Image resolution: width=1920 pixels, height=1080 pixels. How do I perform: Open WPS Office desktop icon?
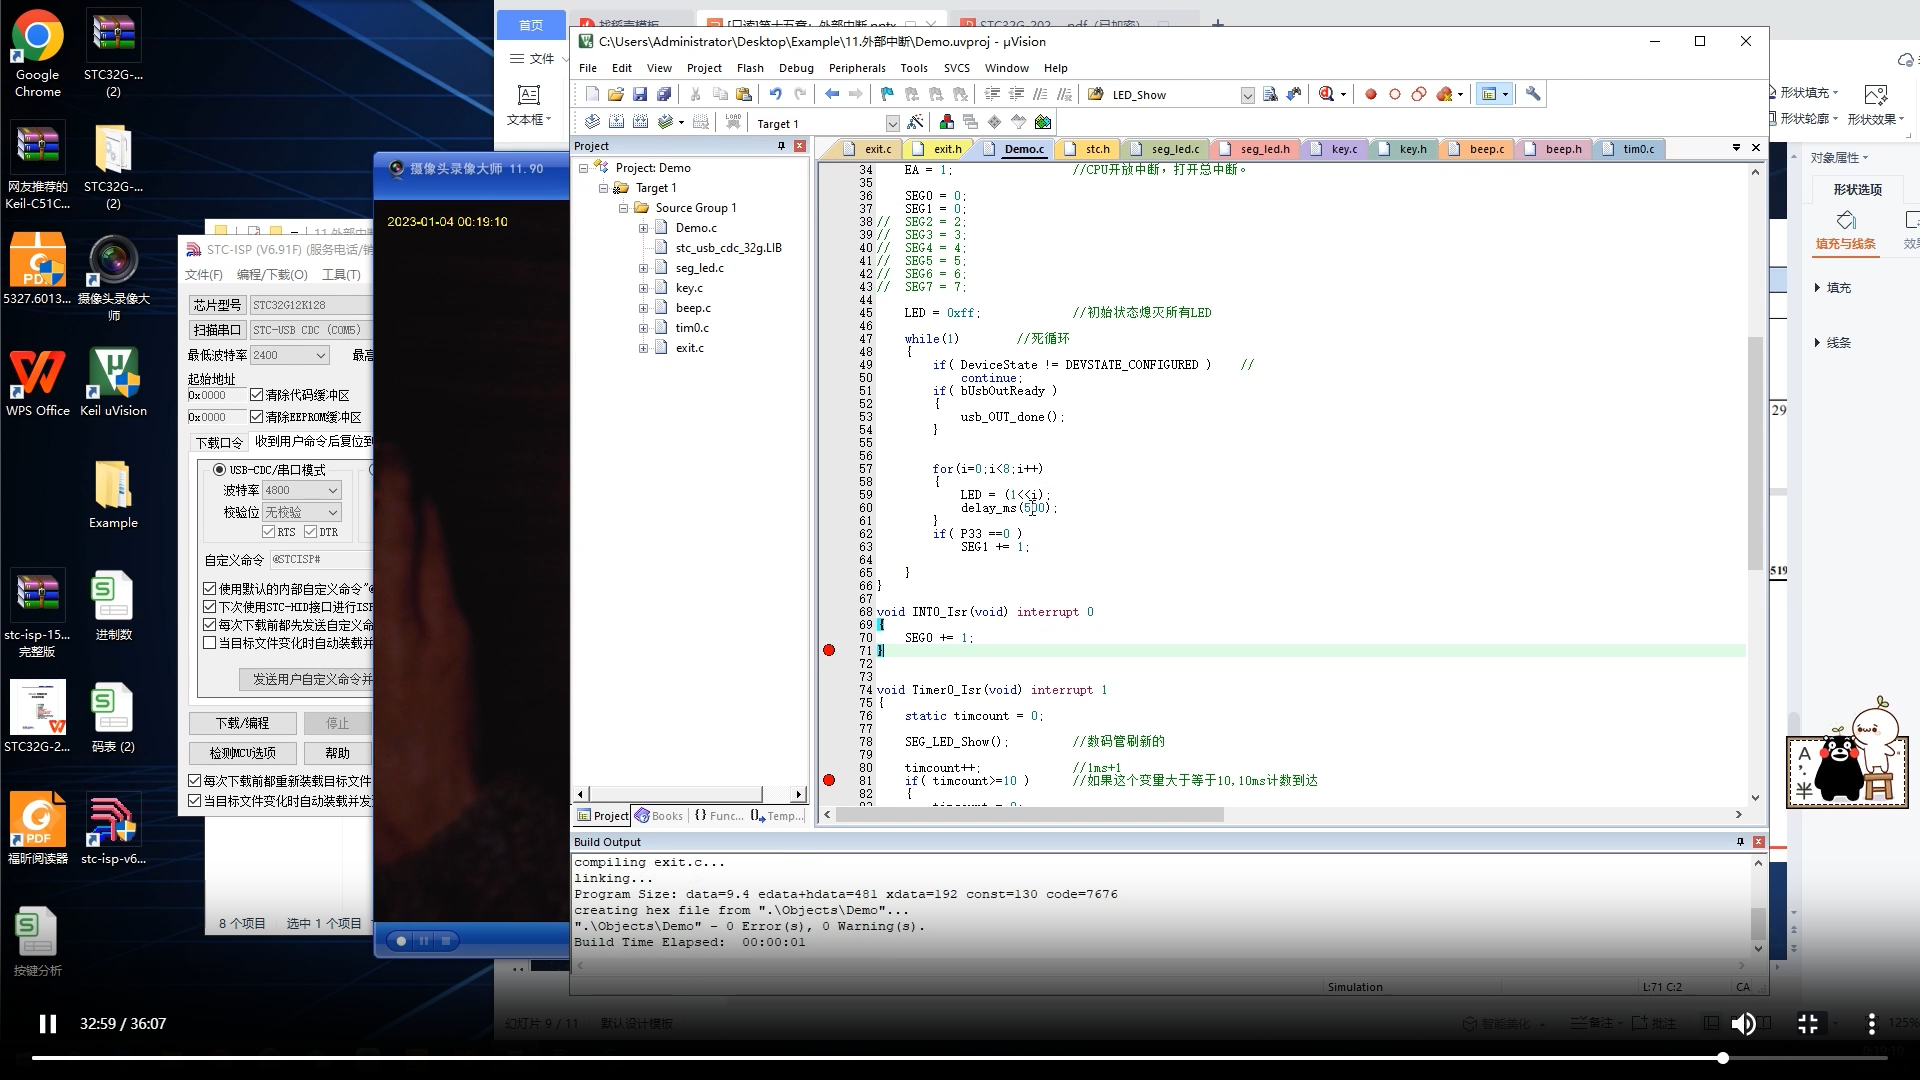click(x=38, y=381)
